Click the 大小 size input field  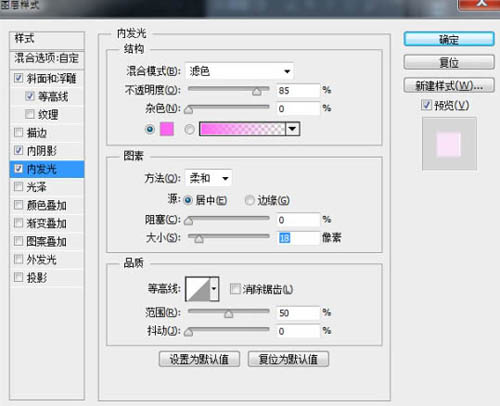click(298, 238)
